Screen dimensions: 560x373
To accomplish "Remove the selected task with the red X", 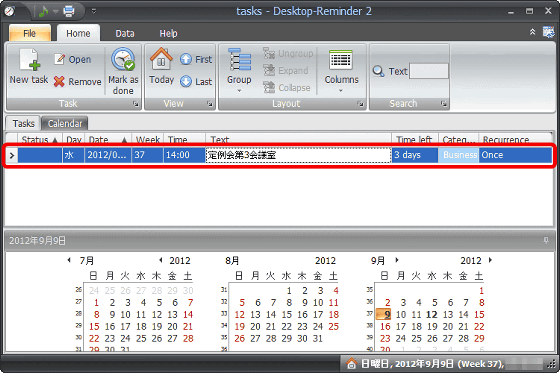I will tap(59, 82).
